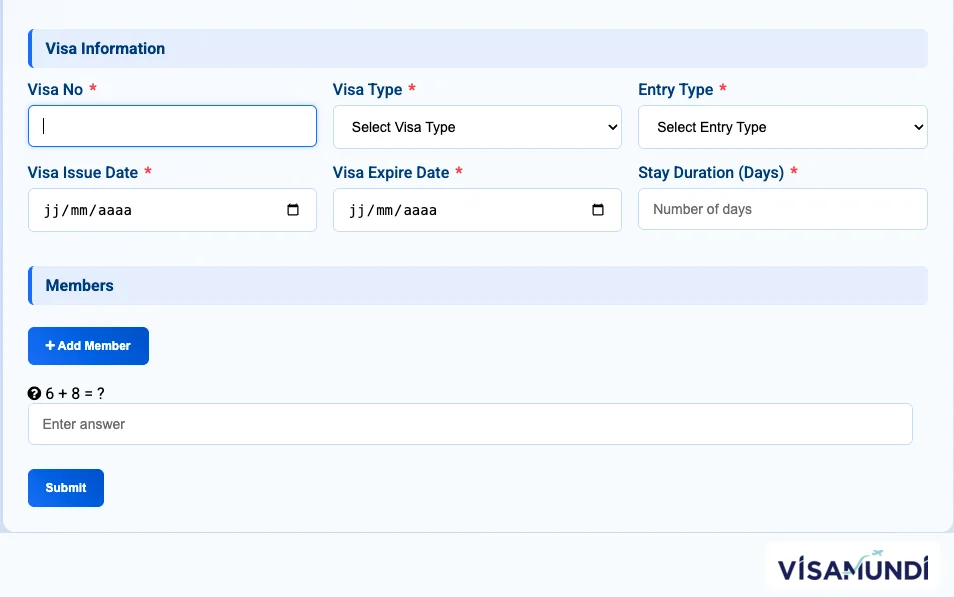Submit the visa form
Screen dimensions: 954x597
point(66,487)
